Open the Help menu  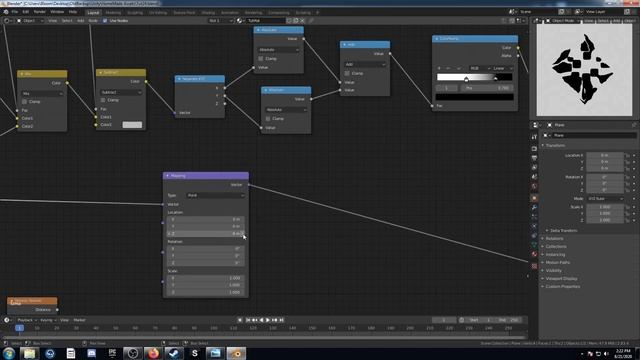click(x=73, y=12)
